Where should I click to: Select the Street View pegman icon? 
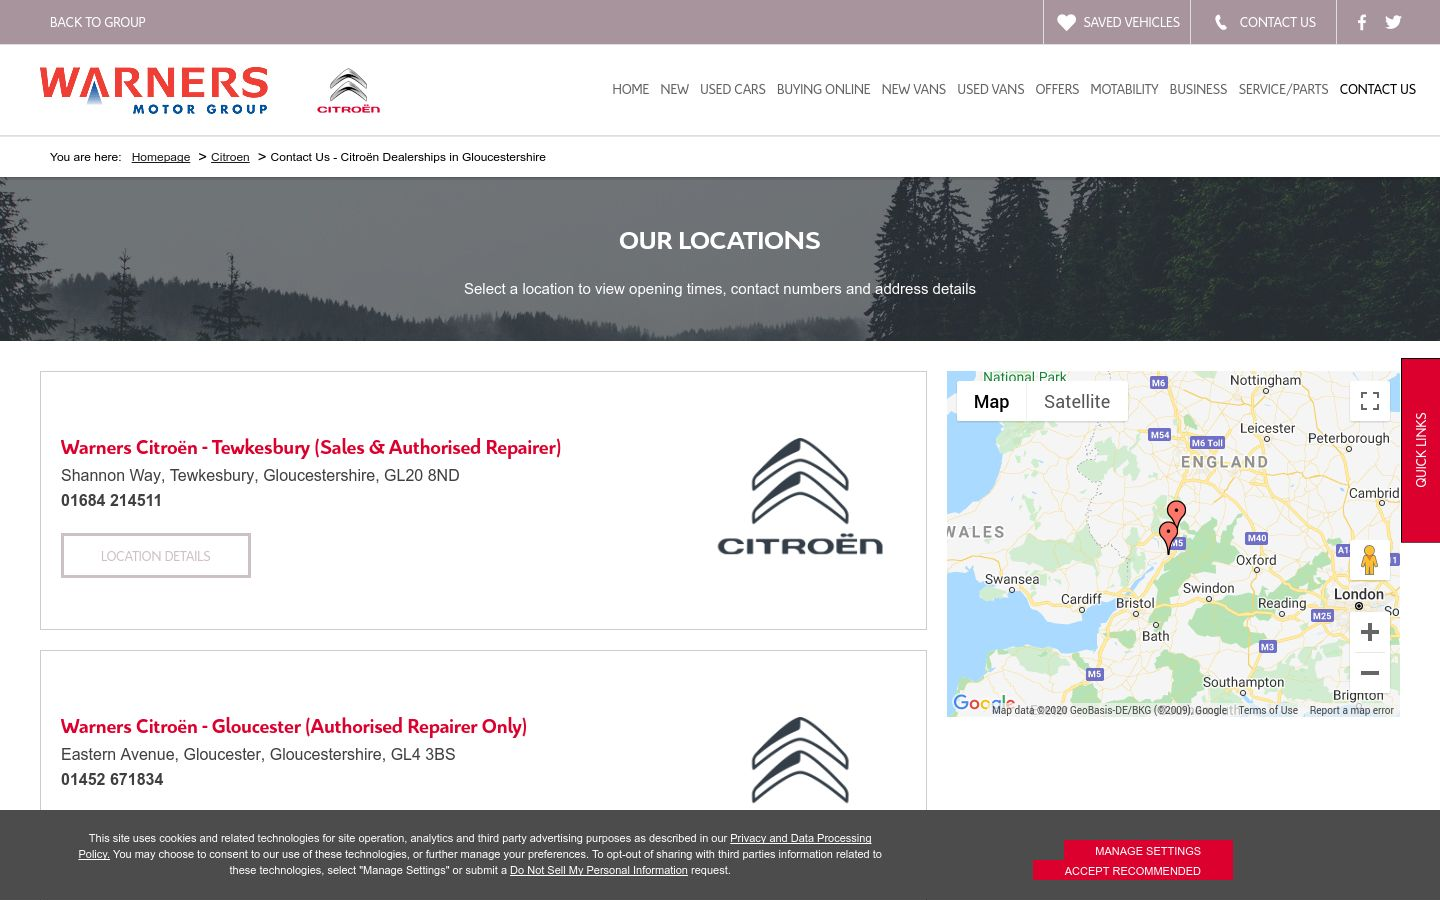point(1370,560)
